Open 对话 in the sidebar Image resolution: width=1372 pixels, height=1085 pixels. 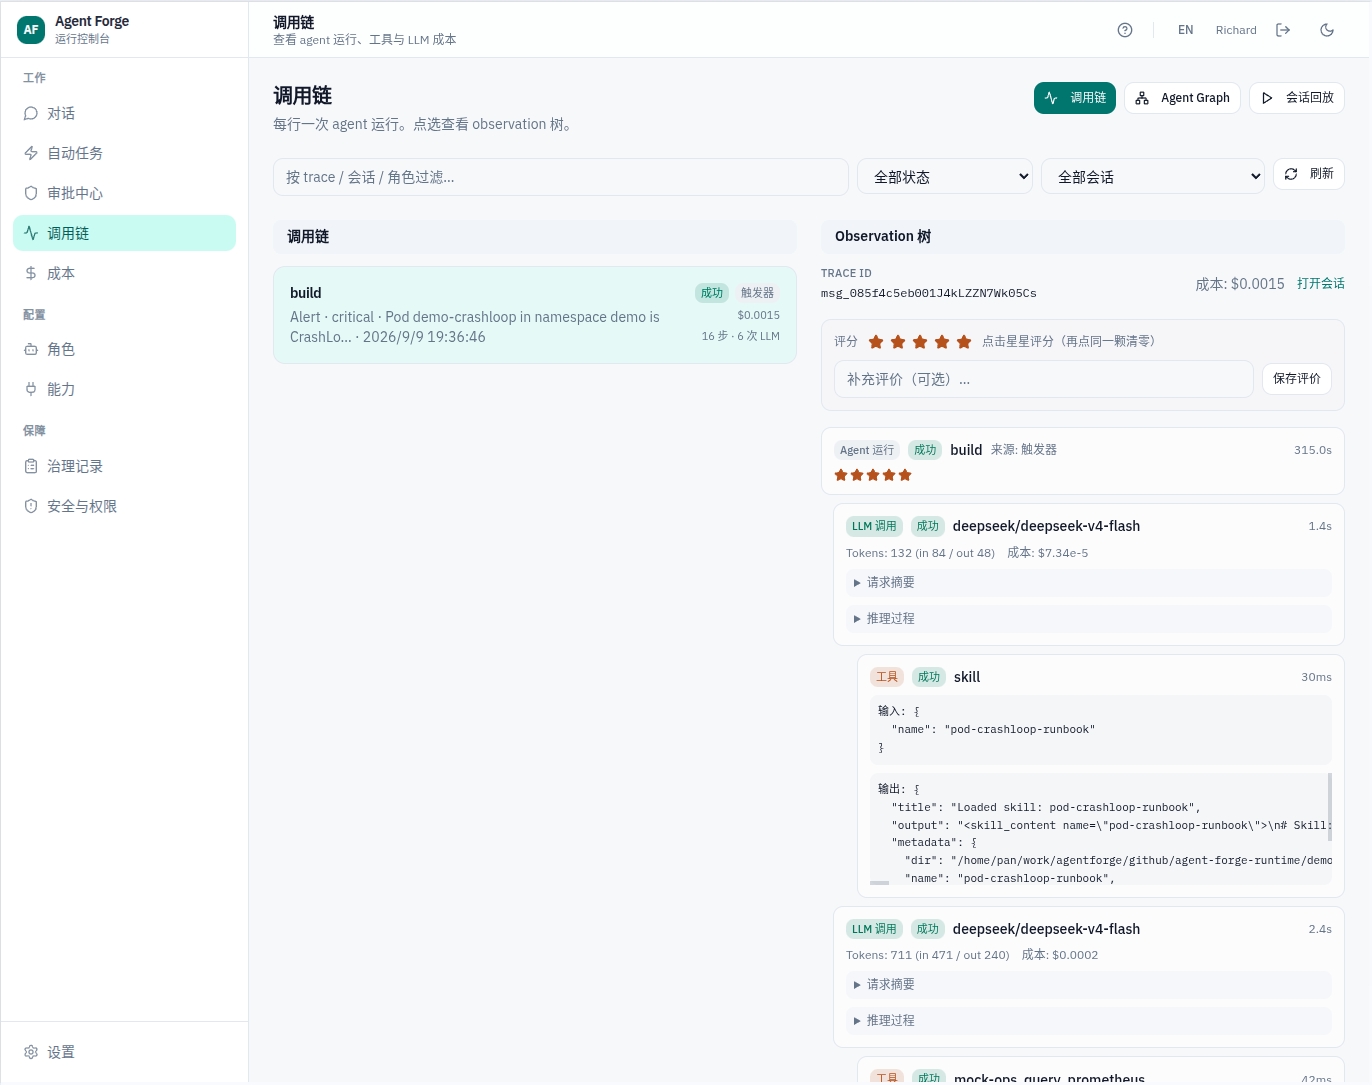(x=124, y=113)
